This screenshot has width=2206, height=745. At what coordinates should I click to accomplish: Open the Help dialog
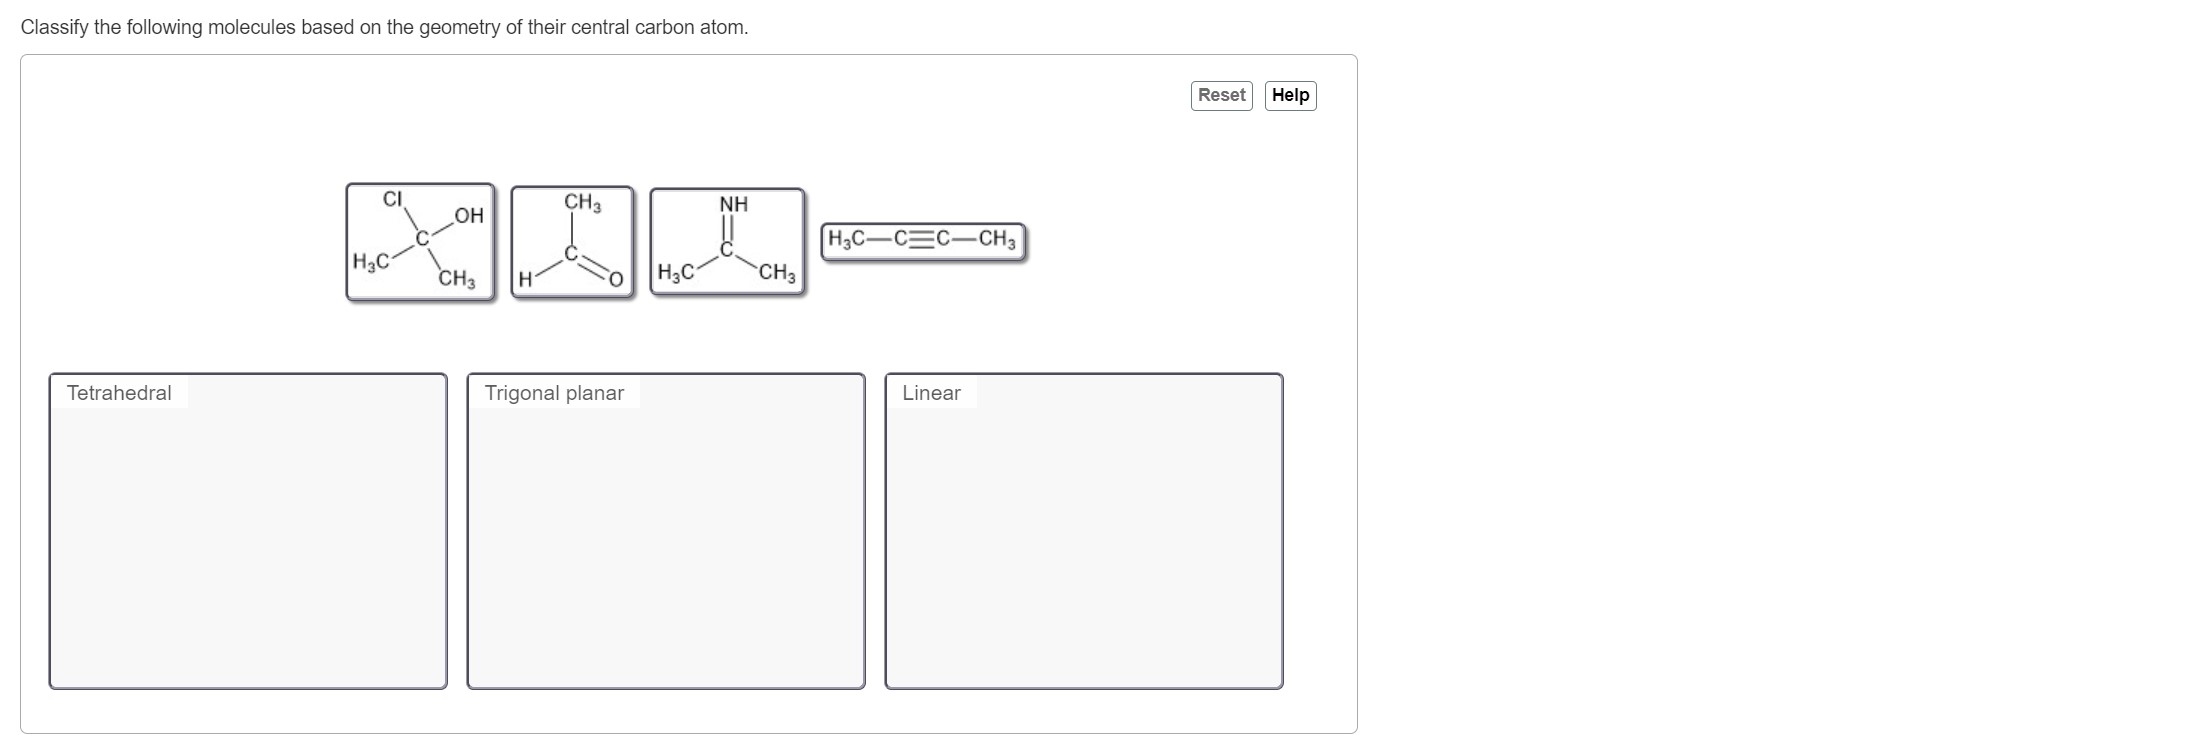[1290, 95]
